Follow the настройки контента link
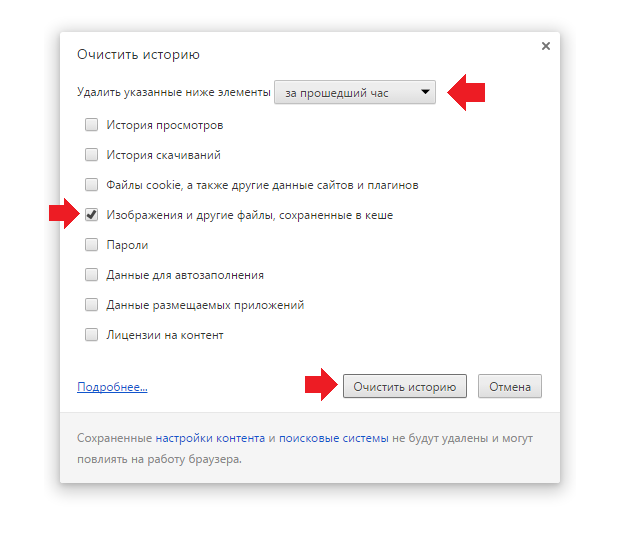Viewport: 620px width, 534px height. click(210, 439)
